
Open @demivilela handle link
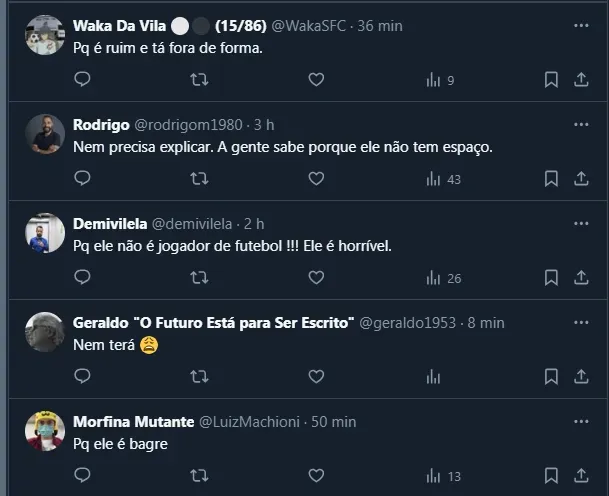click(x=192, y=223)
